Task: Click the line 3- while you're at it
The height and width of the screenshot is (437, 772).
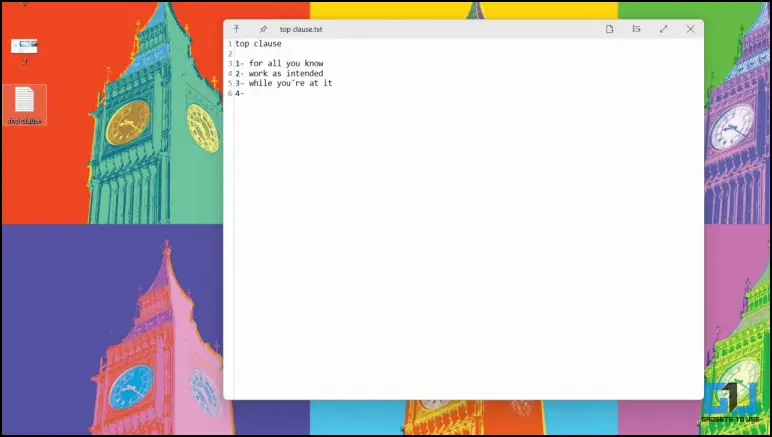Action: tap(284, 83)
